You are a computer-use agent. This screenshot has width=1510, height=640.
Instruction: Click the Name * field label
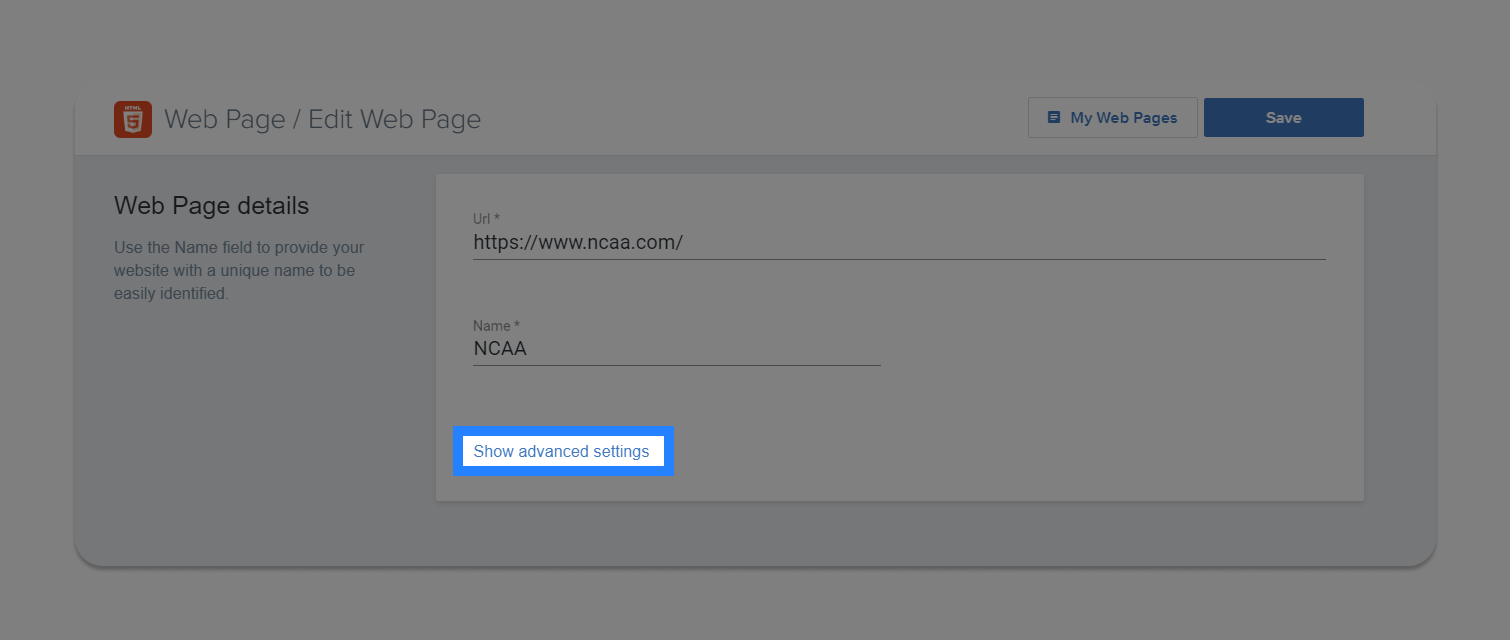coord(496,326)
